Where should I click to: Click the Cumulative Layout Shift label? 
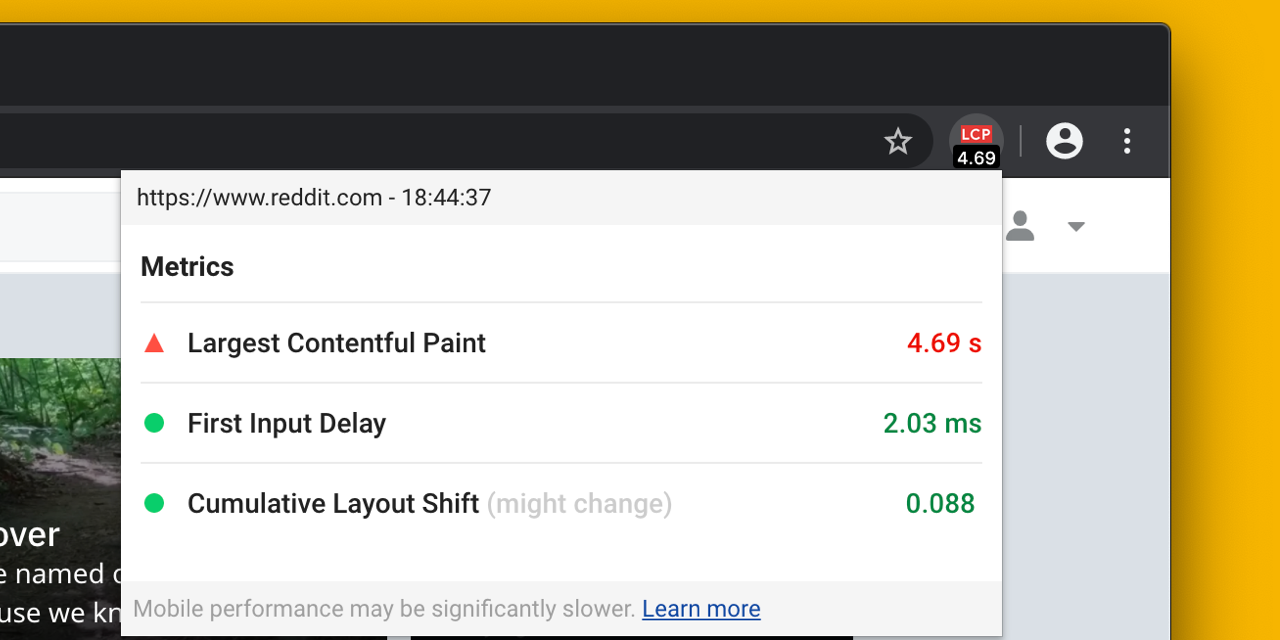(333, 504)
